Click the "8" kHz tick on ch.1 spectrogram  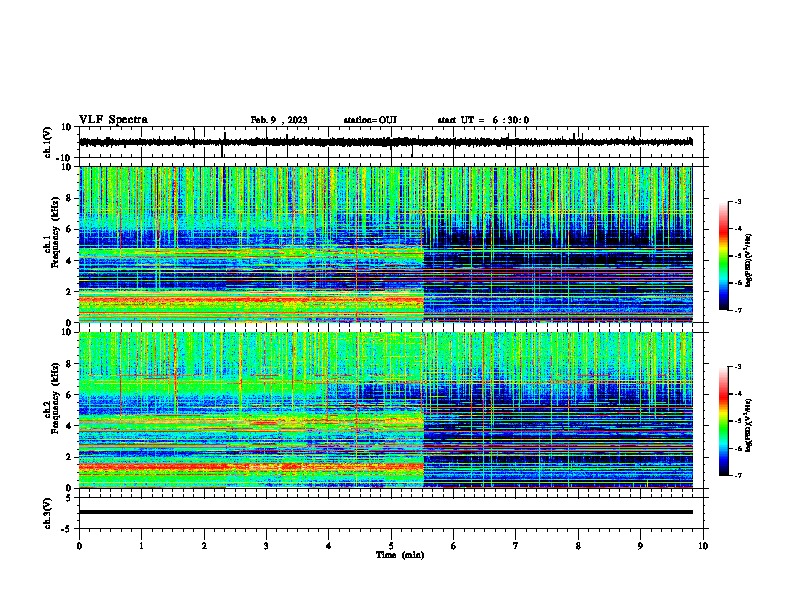[71, 198]
